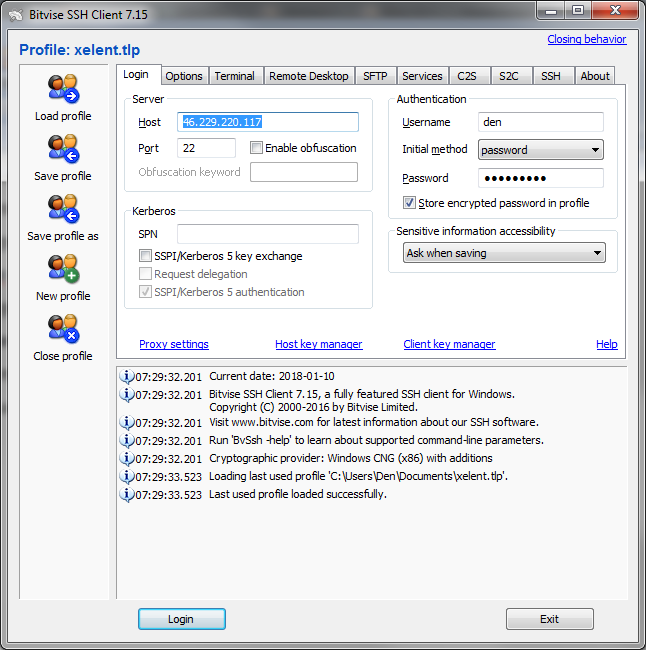
Task: Create a New profile via its icon
Action: click(63, 269)
